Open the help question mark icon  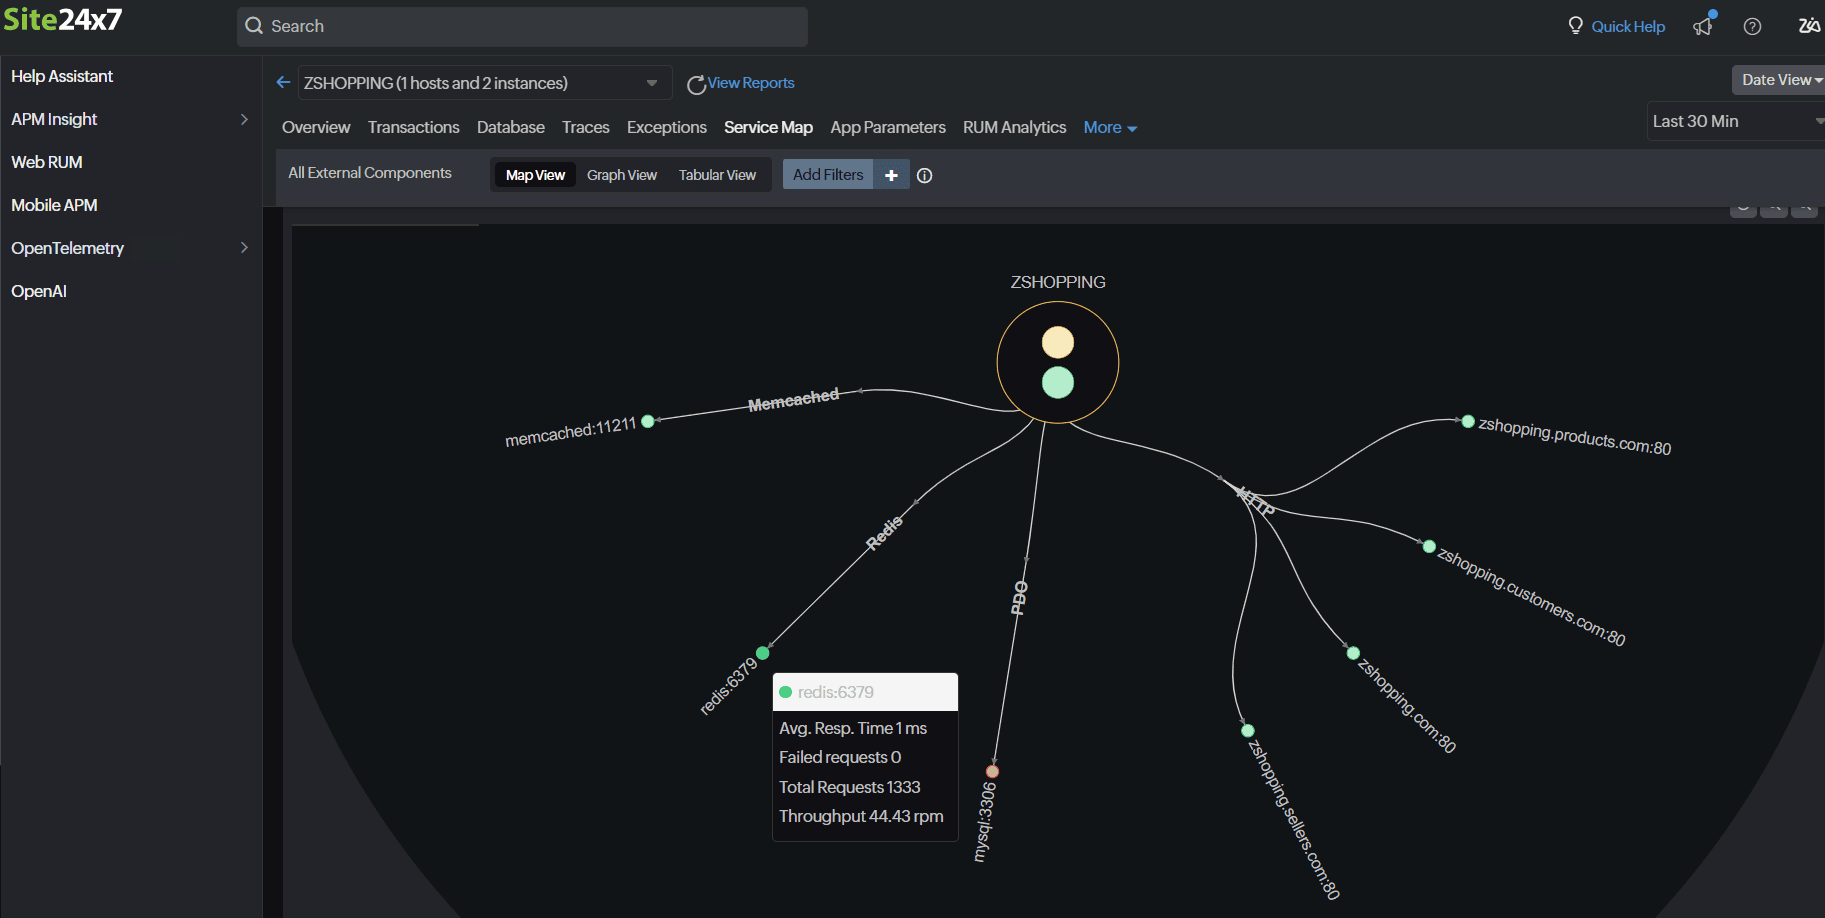click(x=1752, y=27)
